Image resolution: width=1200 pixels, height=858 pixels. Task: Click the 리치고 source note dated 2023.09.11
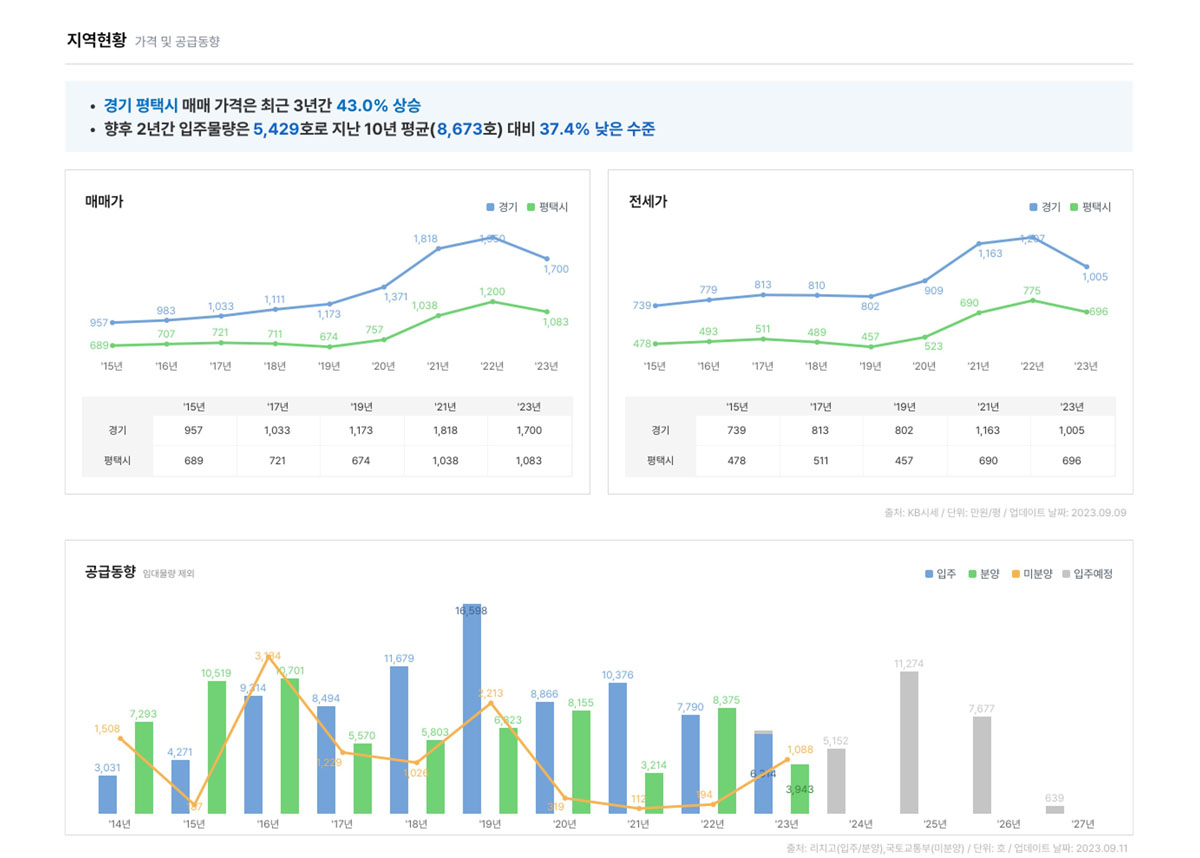click(959, 848)
